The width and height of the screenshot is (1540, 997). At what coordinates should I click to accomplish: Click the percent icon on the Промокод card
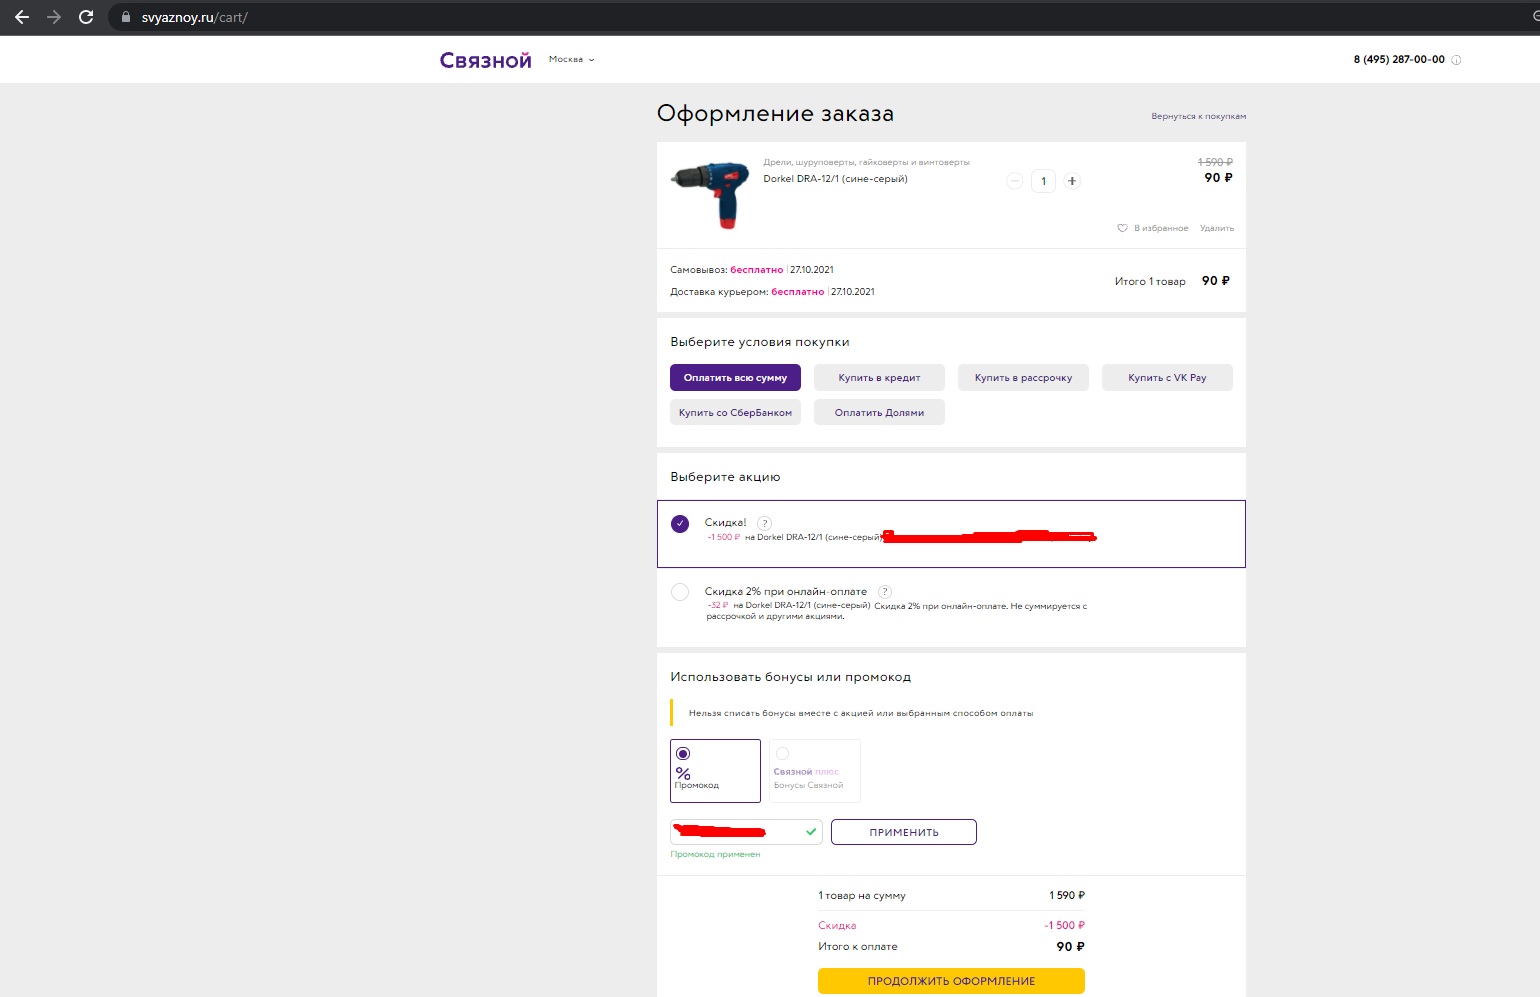(683, 773)
